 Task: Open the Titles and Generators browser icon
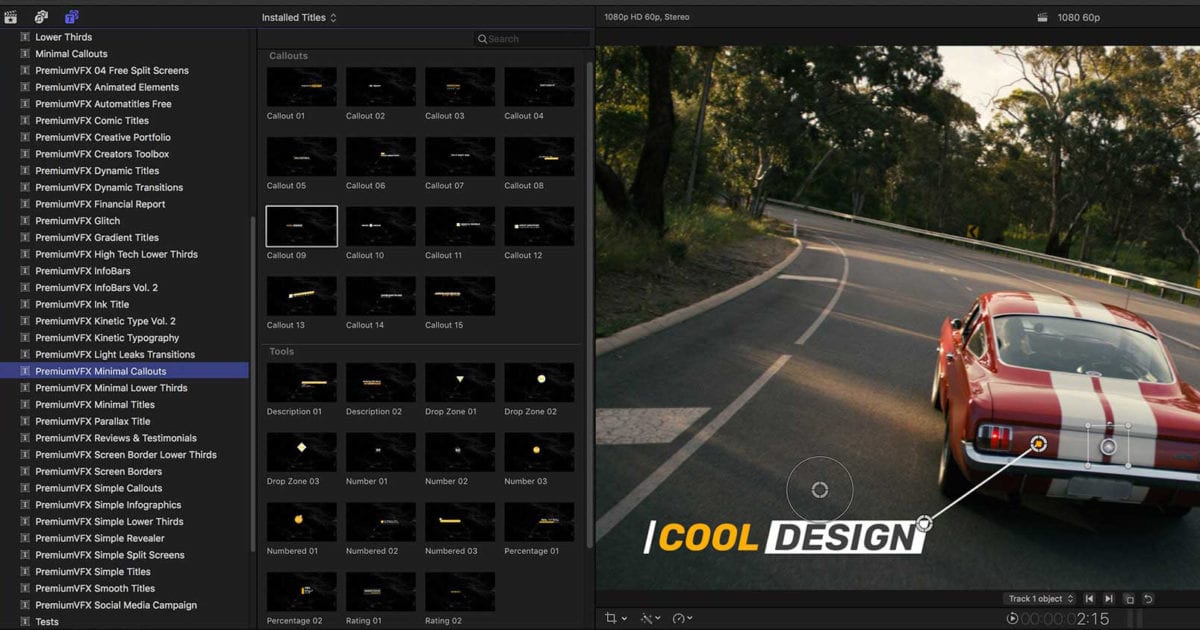coord(70,16)
